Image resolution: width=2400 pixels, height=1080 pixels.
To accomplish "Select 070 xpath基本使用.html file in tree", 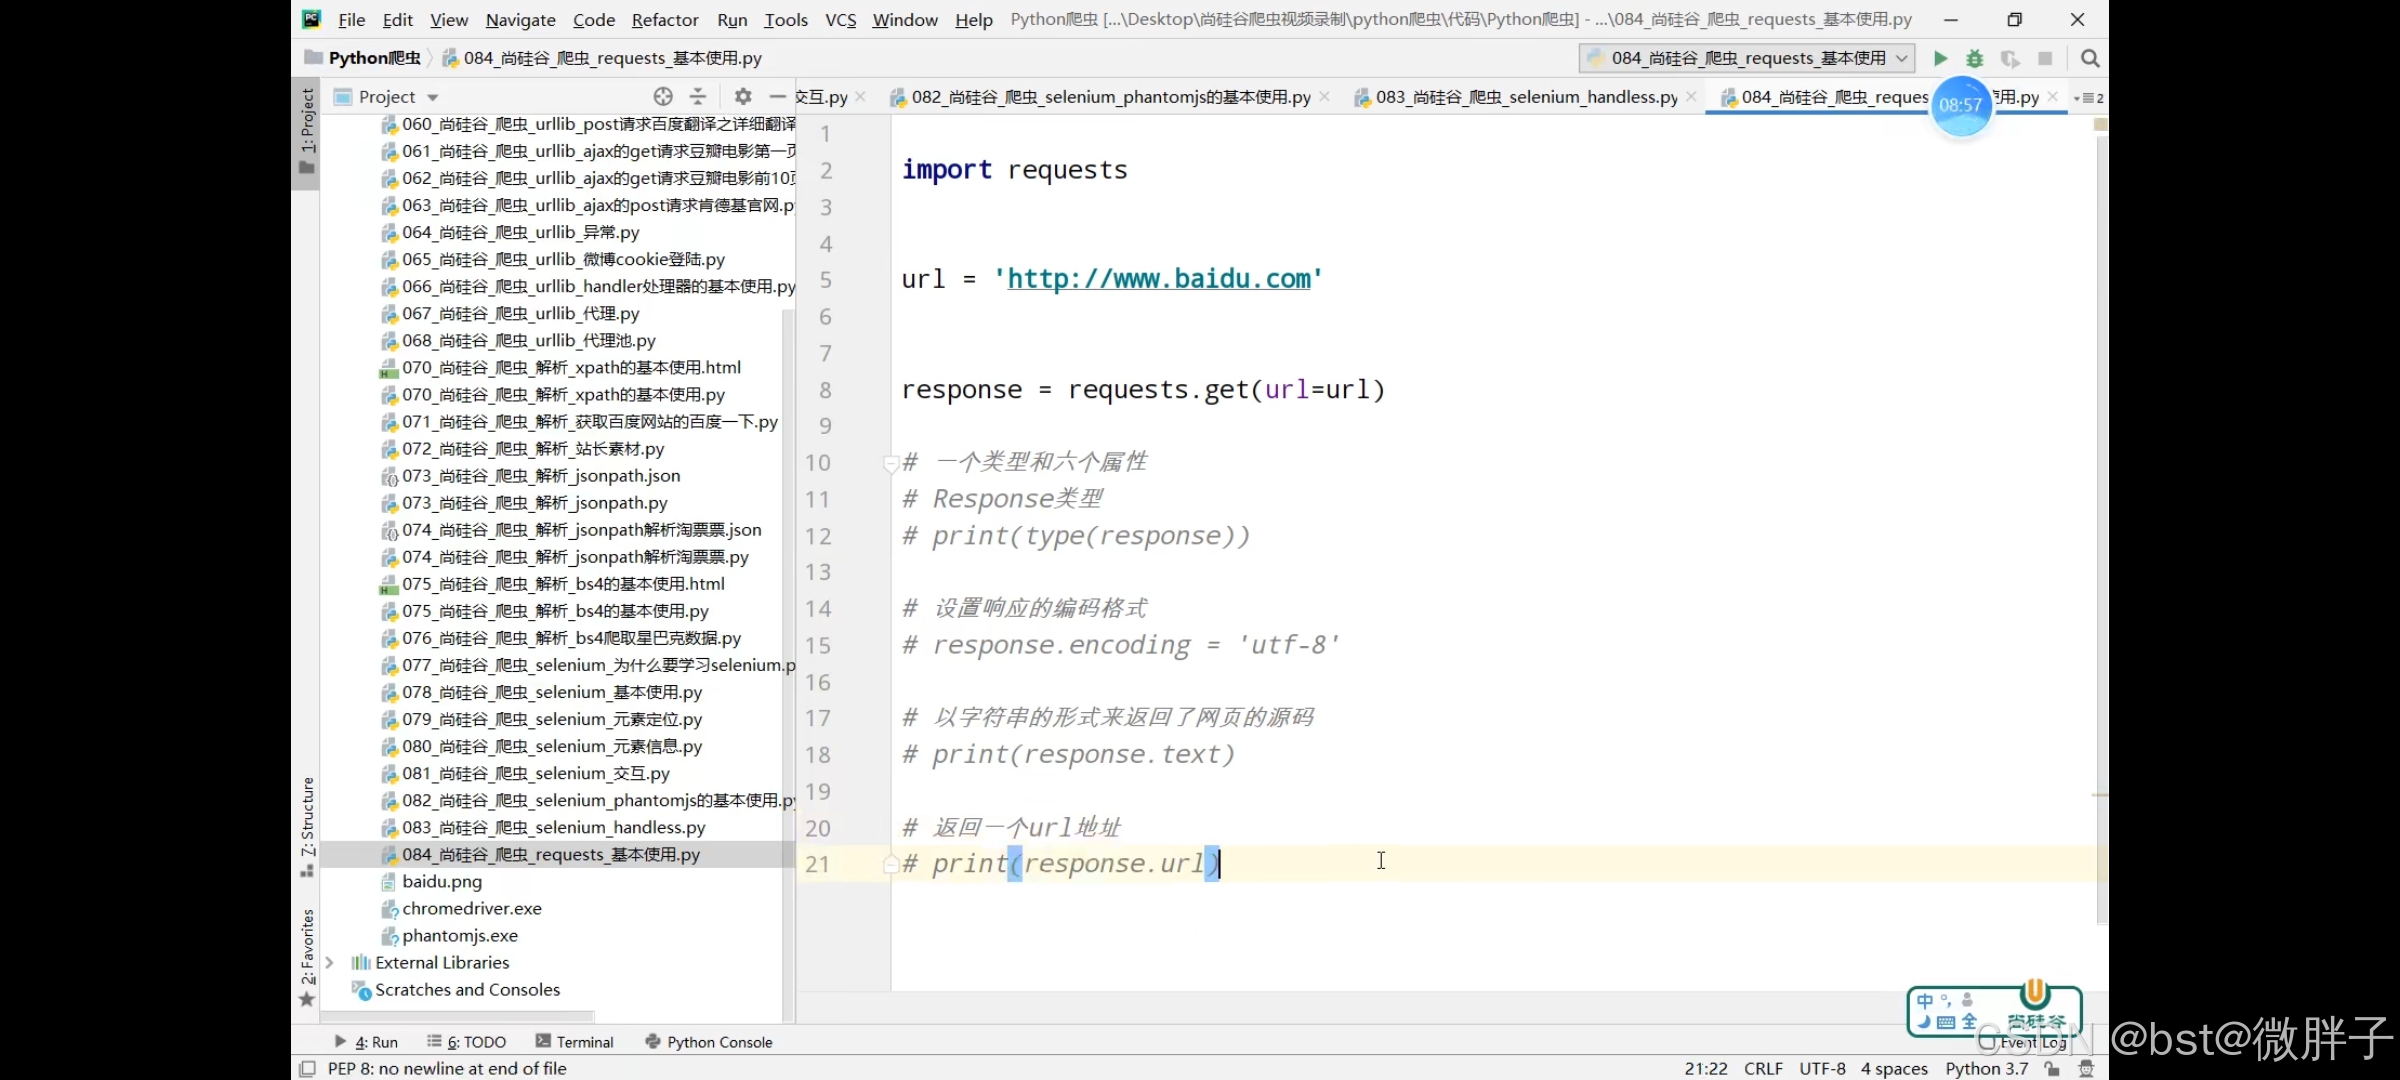I will click(x=571, y=367).
